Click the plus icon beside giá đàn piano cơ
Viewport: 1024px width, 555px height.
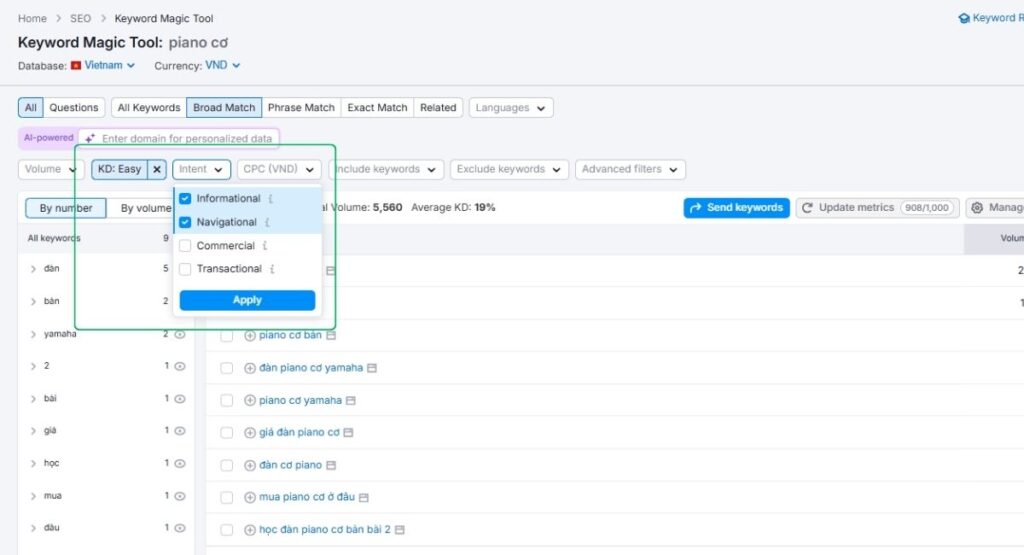[249, 433]
